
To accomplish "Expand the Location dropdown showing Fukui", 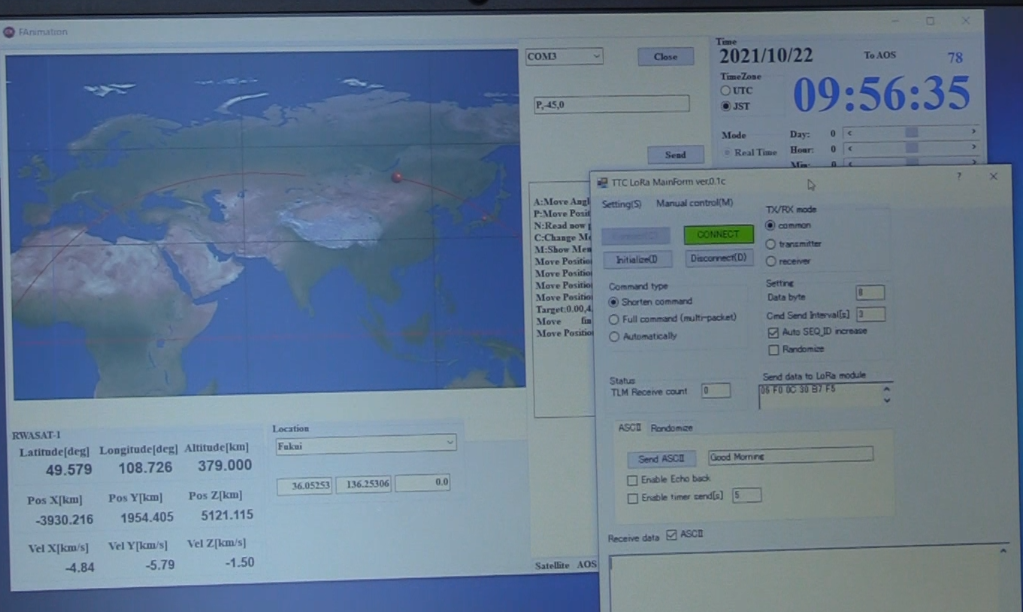I will pos(450,442).
